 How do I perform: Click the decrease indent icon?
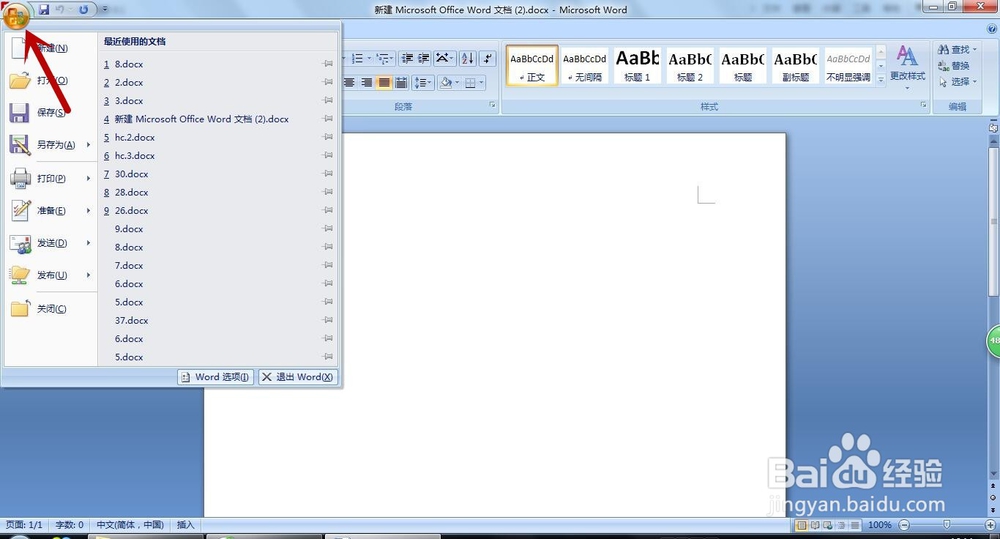click(407, 59)
